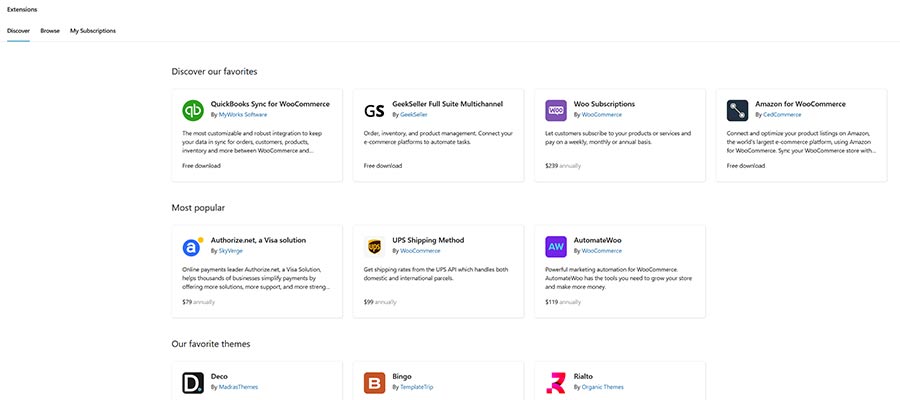Click the Amazon for WooCommerce logo icon

point(737,110)
